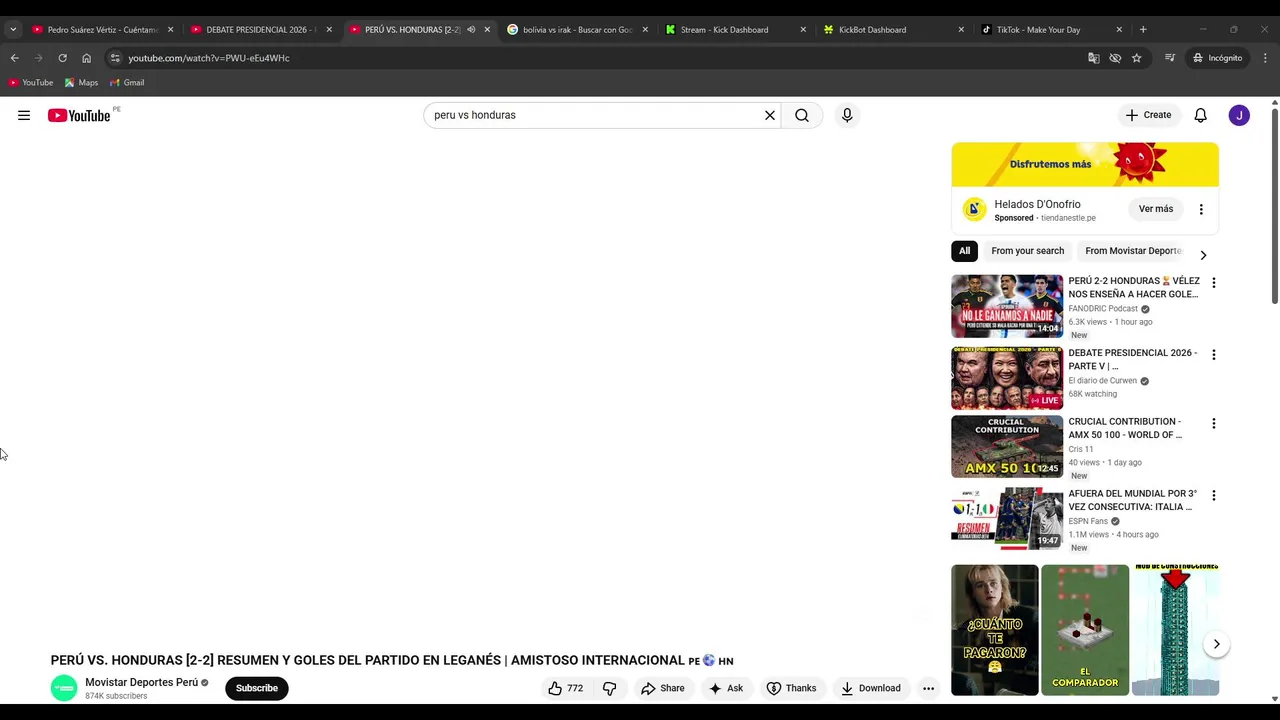Open the NO LE GANAMOS A NADIE thumbnail
Screen dimensions: 1280x720
tap(1007, 306)
